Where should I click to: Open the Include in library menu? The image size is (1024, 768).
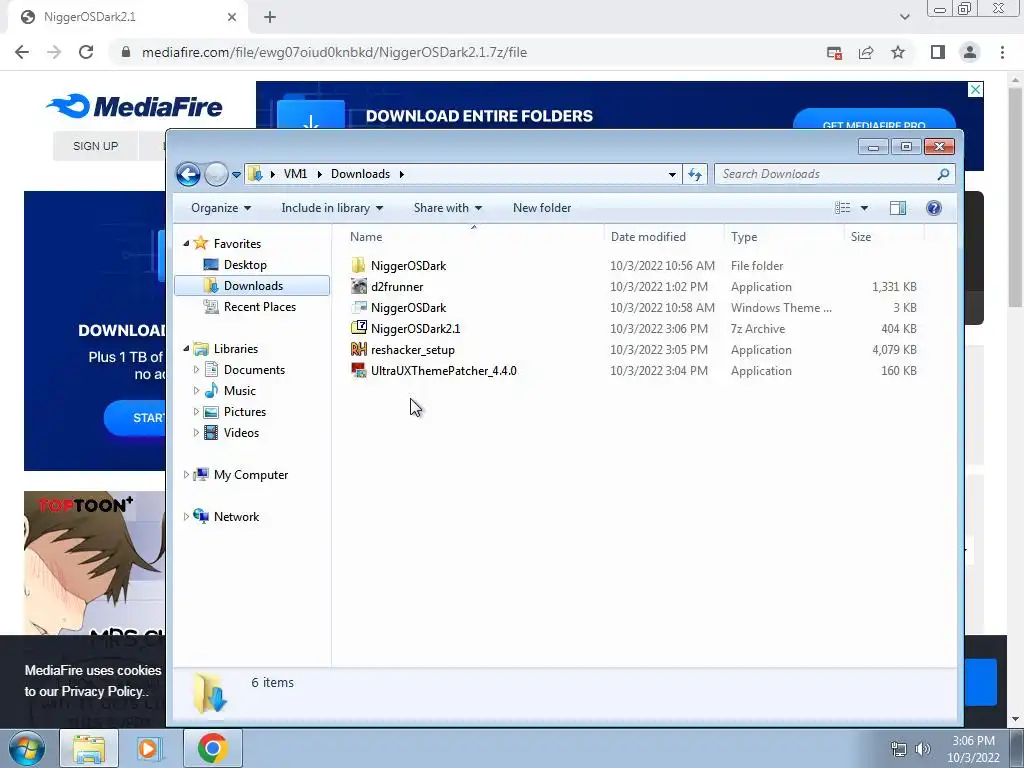(332, 208)
